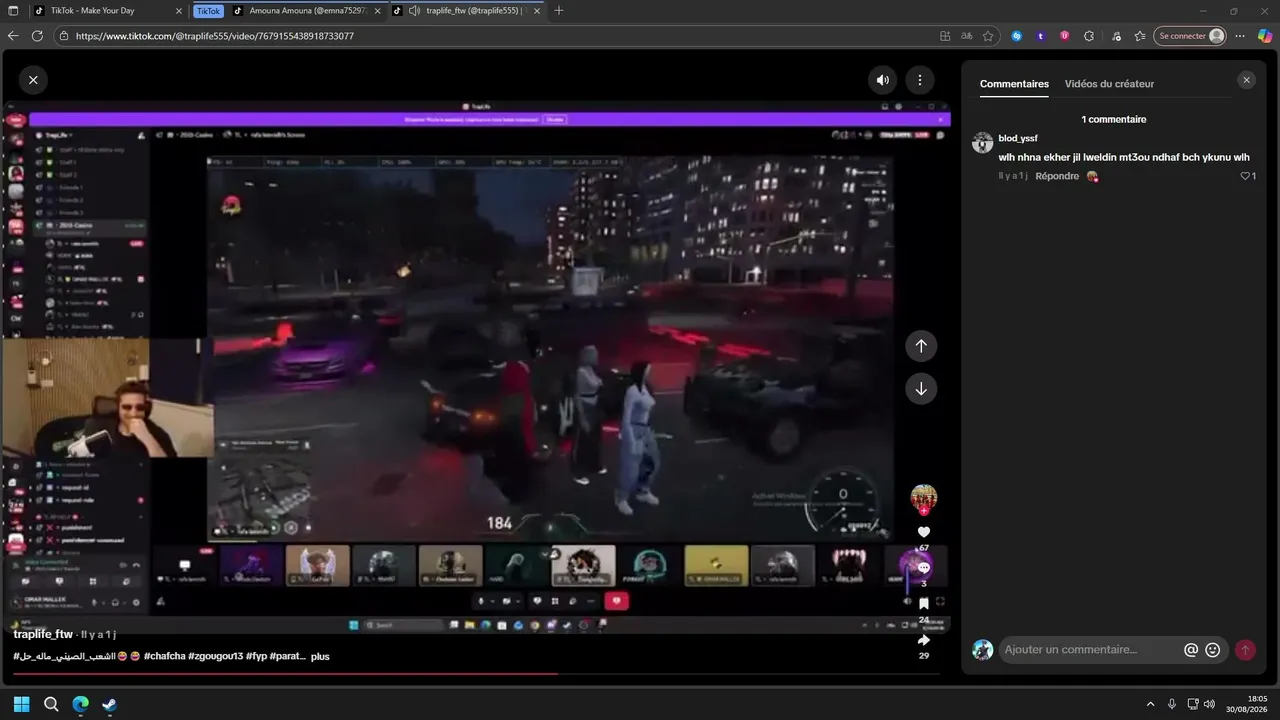
Task: Reply to blod_yssf's comment
Action: (x=1057, y=176)
